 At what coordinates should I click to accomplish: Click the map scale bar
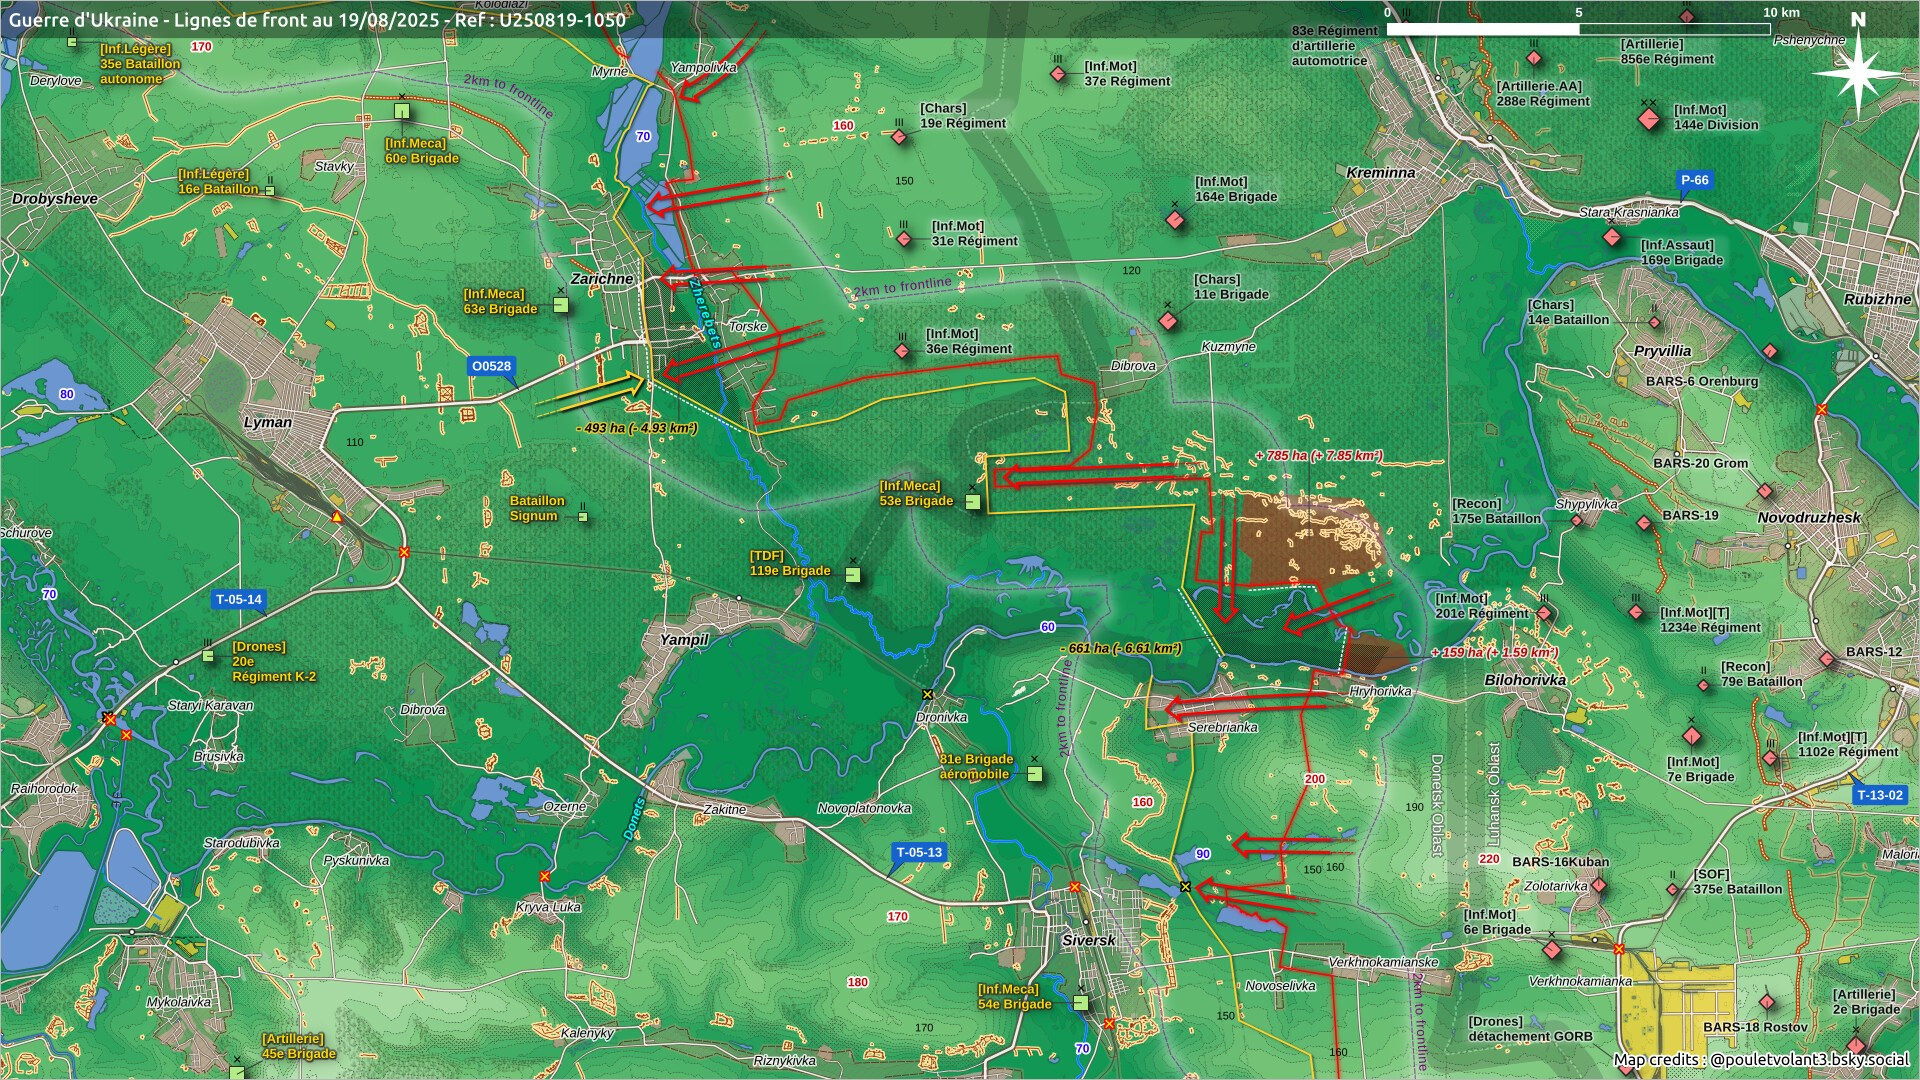pos(1578,29)
